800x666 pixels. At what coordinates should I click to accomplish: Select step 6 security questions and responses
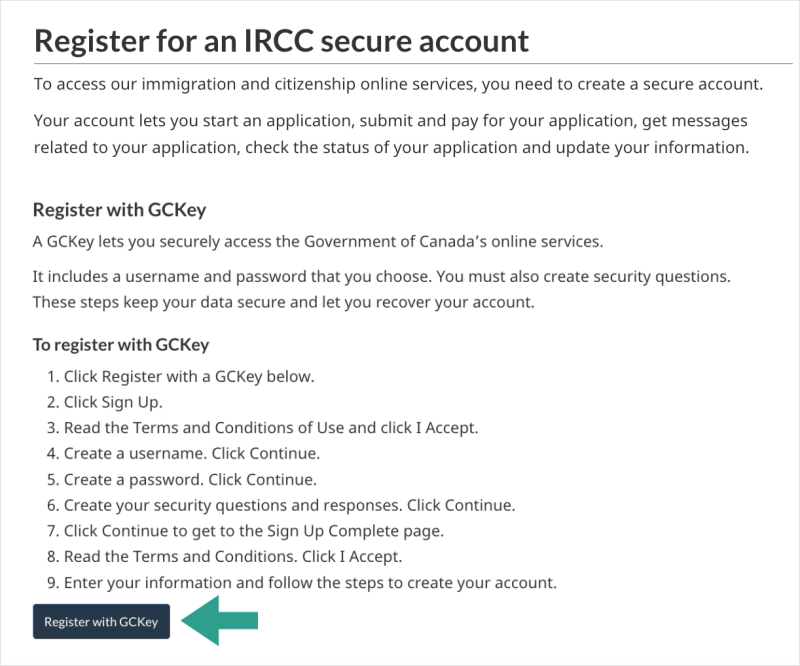(x=281, y=505)
